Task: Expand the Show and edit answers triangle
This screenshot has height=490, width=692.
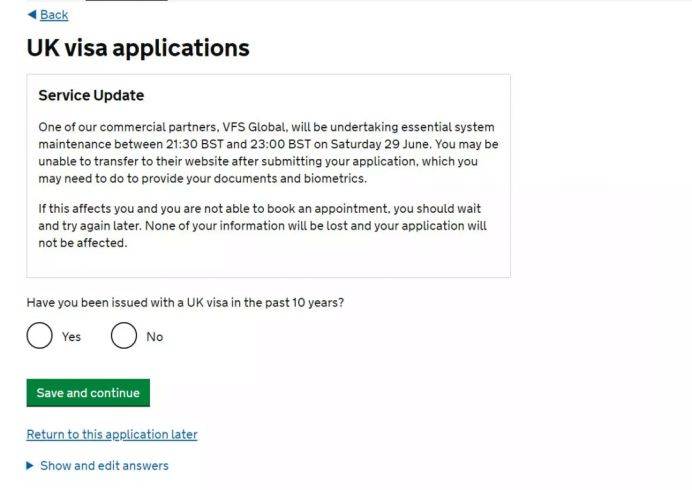Action: [x=31, y=466]
